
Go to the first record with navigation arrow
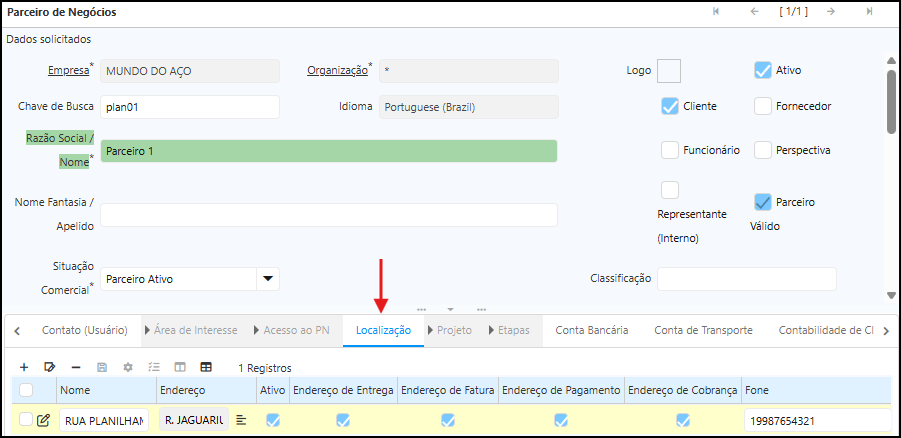[715, 11]
